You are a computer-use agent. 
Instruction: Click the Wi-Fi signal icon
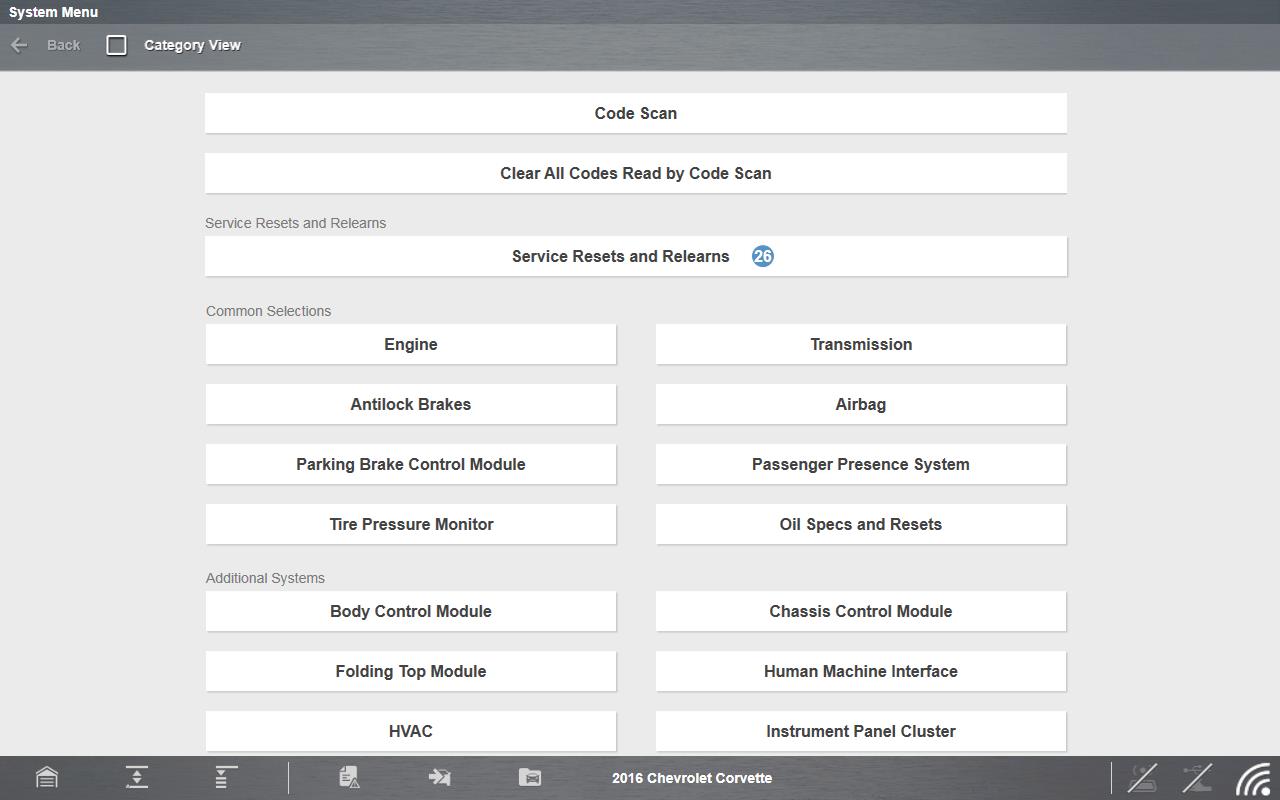point(1254,778)
